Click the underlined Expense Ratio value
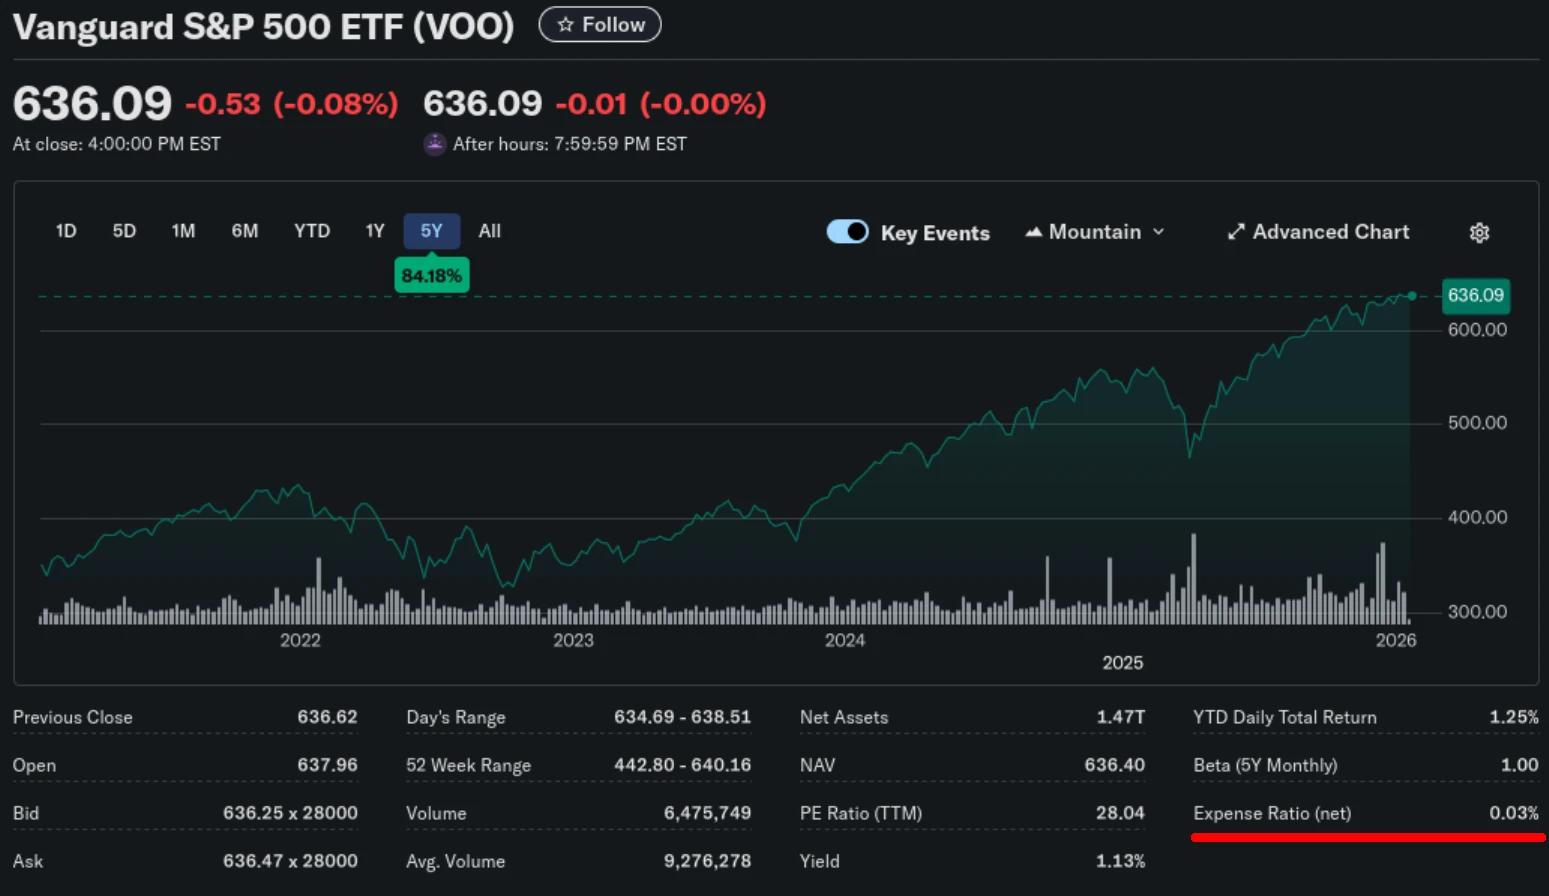This screenshot has height=896, width=1549. click(1513, 813)
